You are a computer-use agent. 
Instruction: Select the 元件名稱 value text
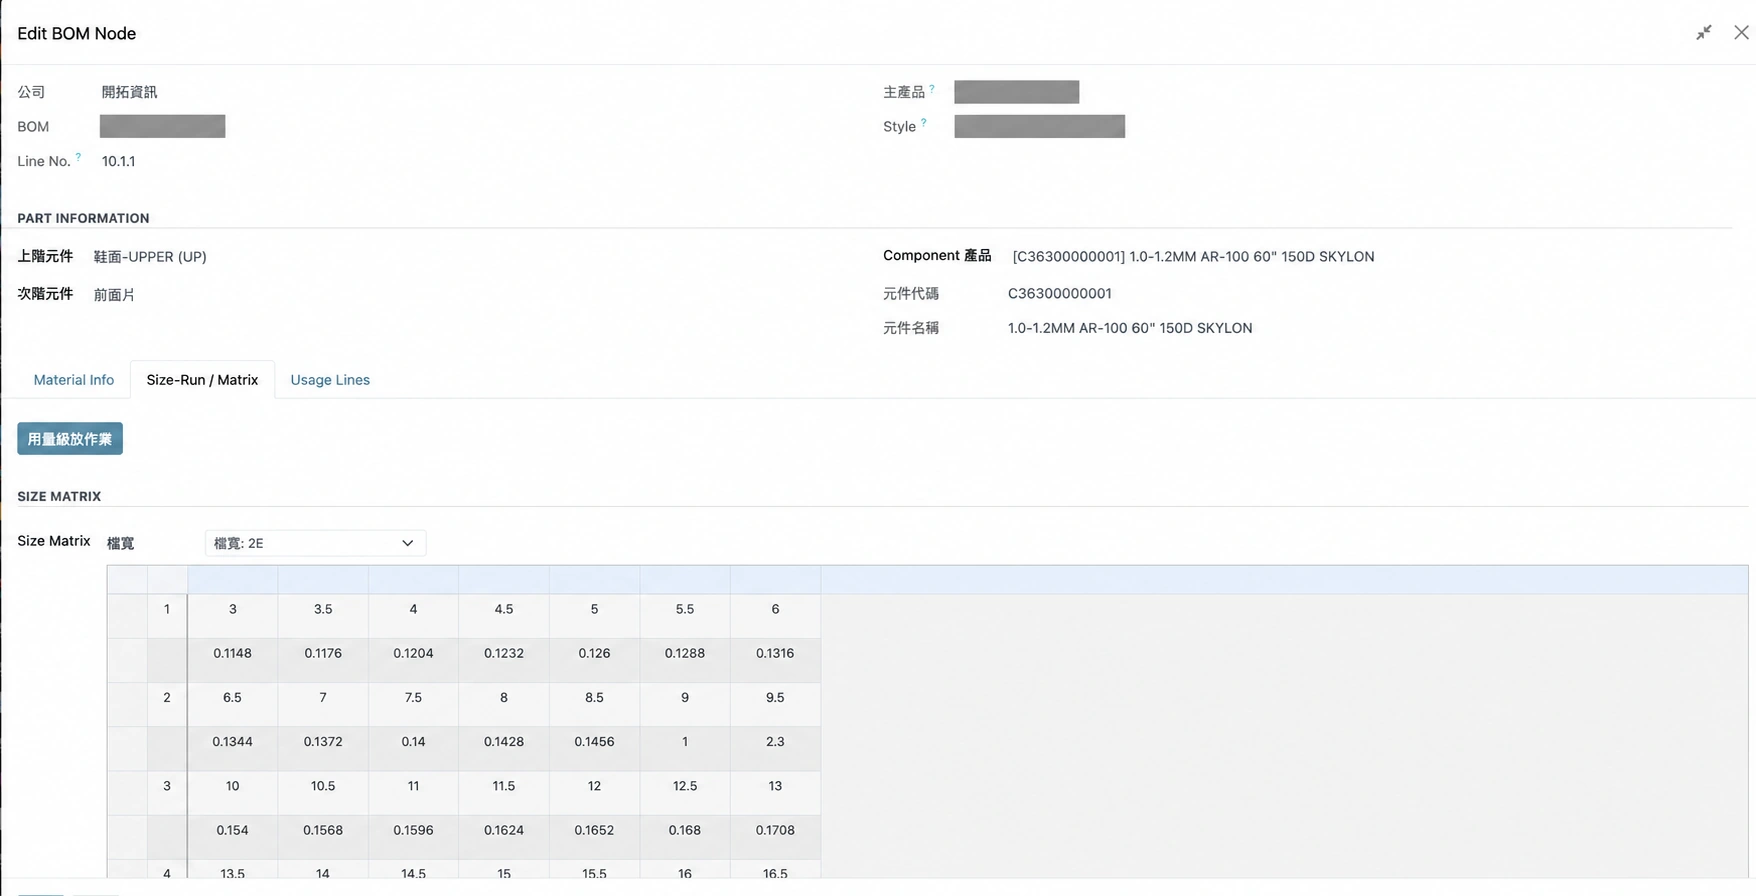[x=1130, y=328]
